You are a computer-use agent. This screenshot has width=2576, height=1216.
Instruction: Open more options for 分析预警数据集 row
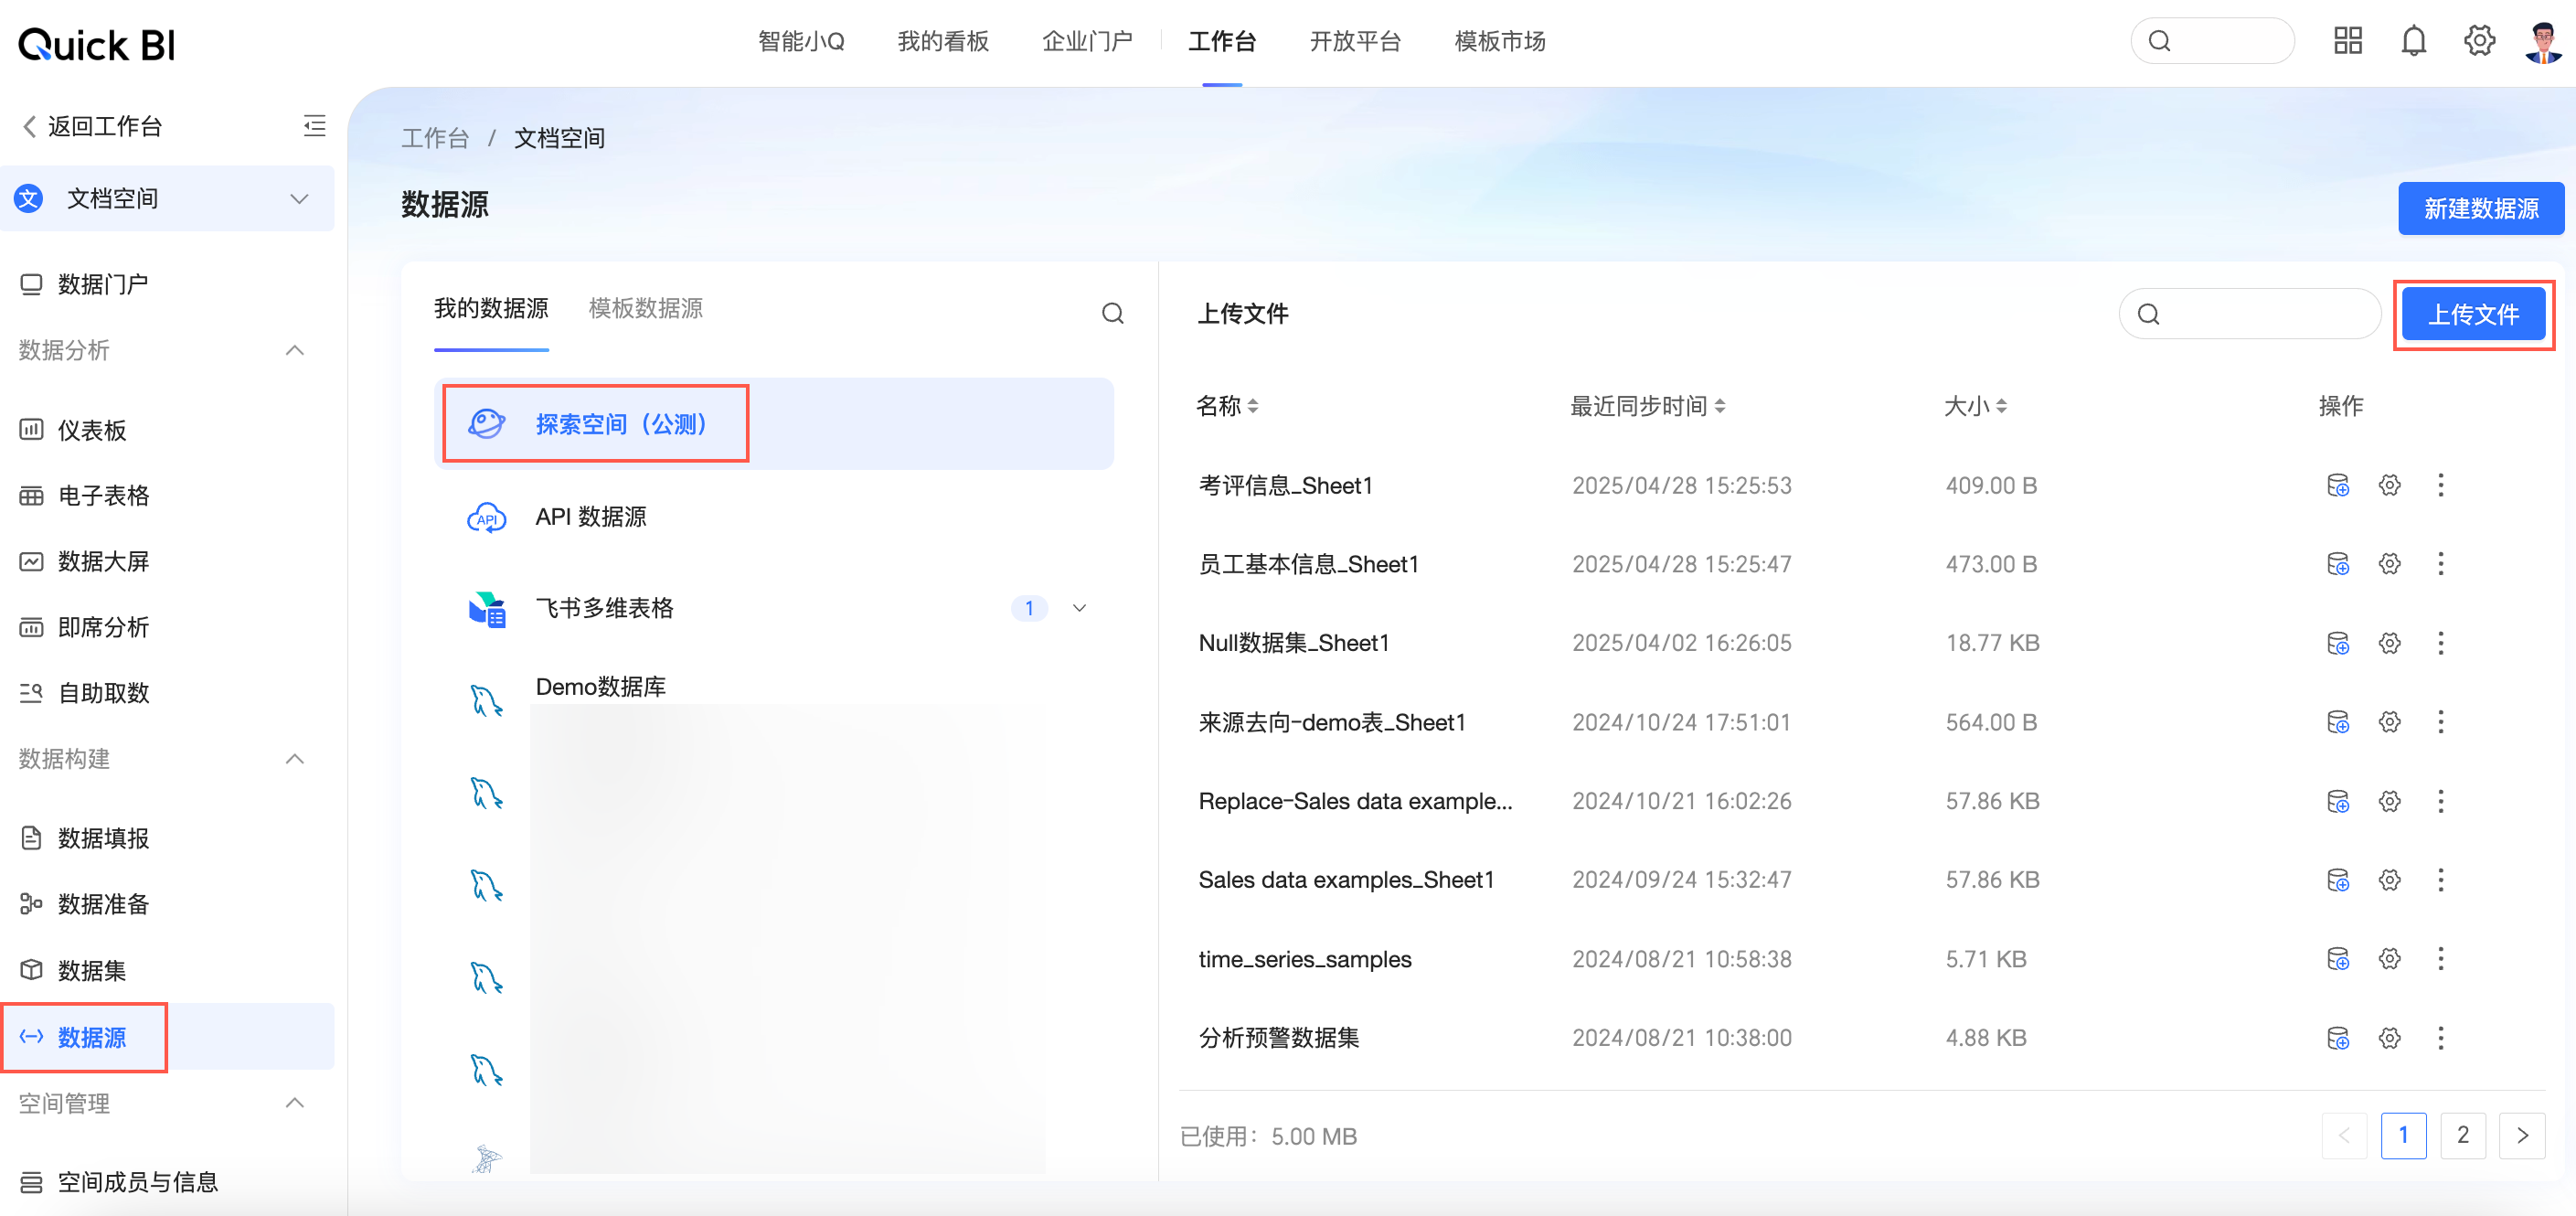pos(2440,1038)
